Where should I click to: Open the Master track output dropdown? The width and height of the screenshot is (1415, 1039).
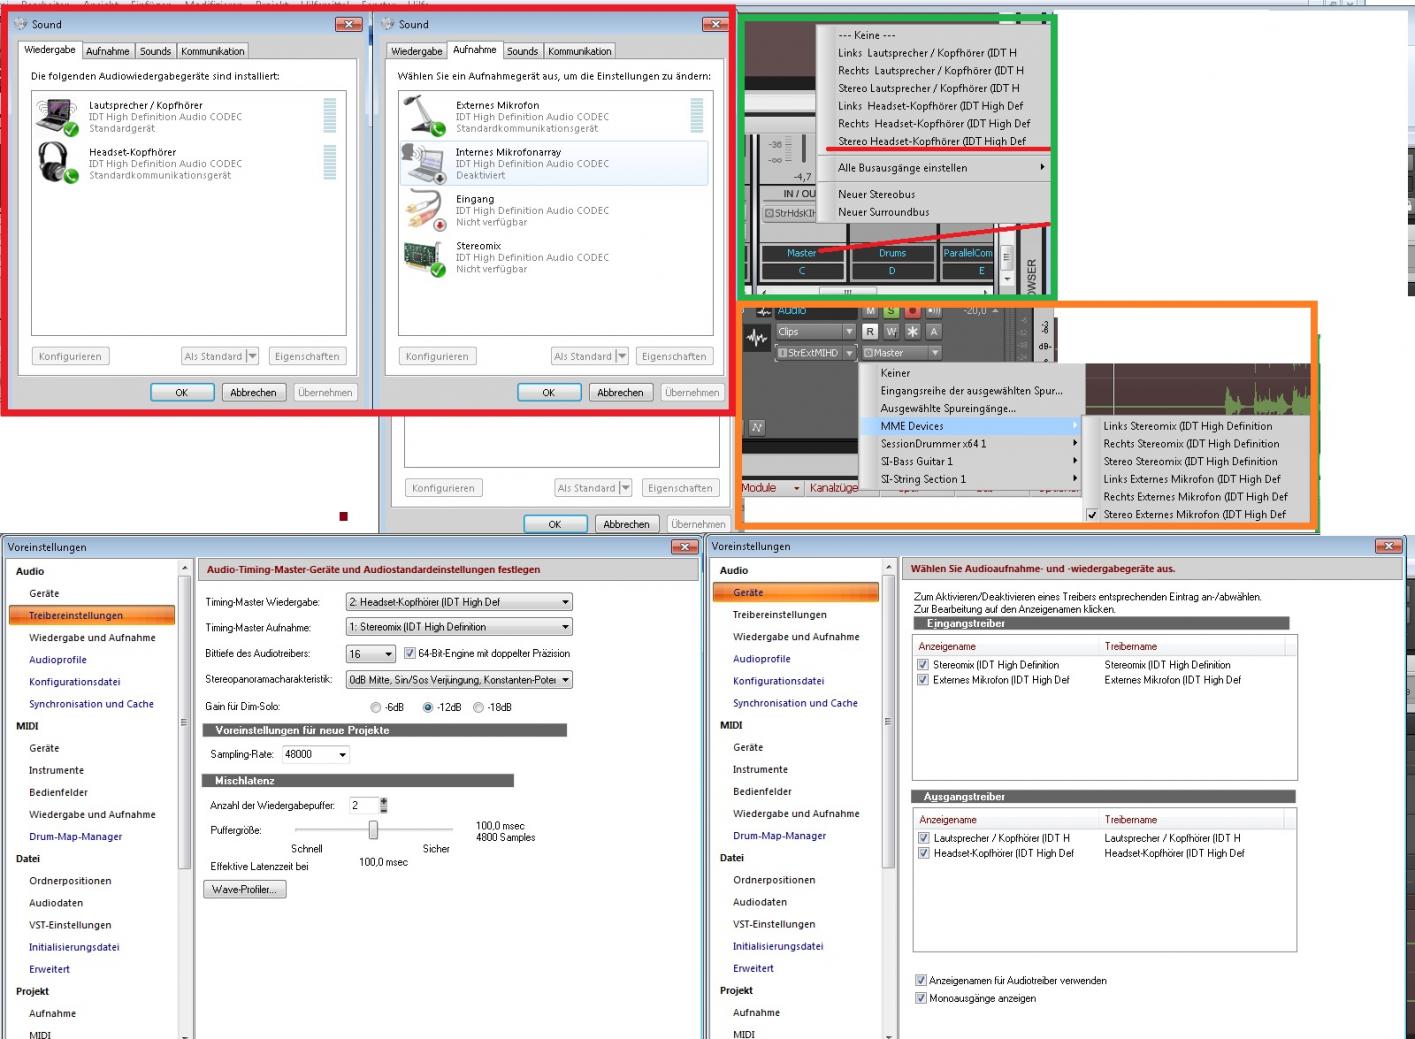(x=902, y=352)
